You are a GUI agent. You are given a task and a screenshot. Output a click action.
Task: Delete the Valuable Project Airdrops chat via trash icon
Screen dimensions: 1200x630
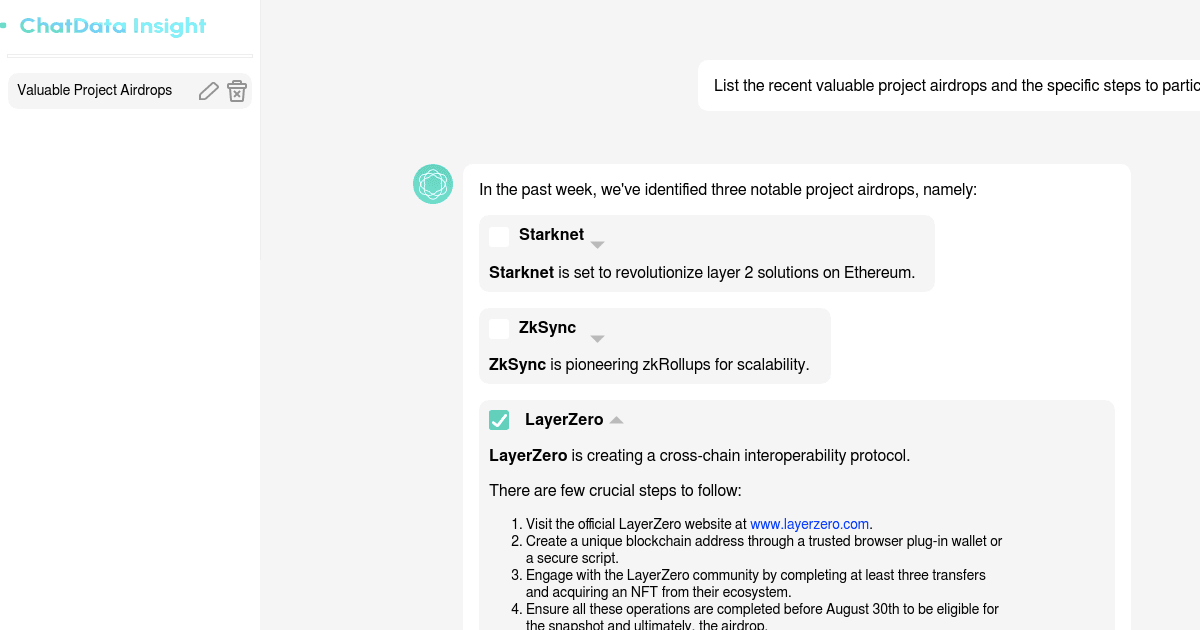coord(237,90)
